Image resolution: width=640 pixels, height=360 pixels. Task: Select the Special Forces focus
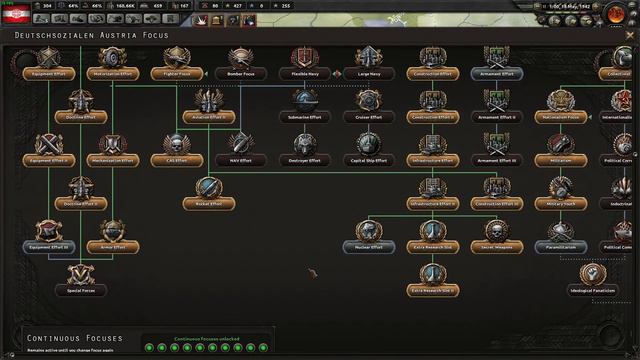point(81,290)
